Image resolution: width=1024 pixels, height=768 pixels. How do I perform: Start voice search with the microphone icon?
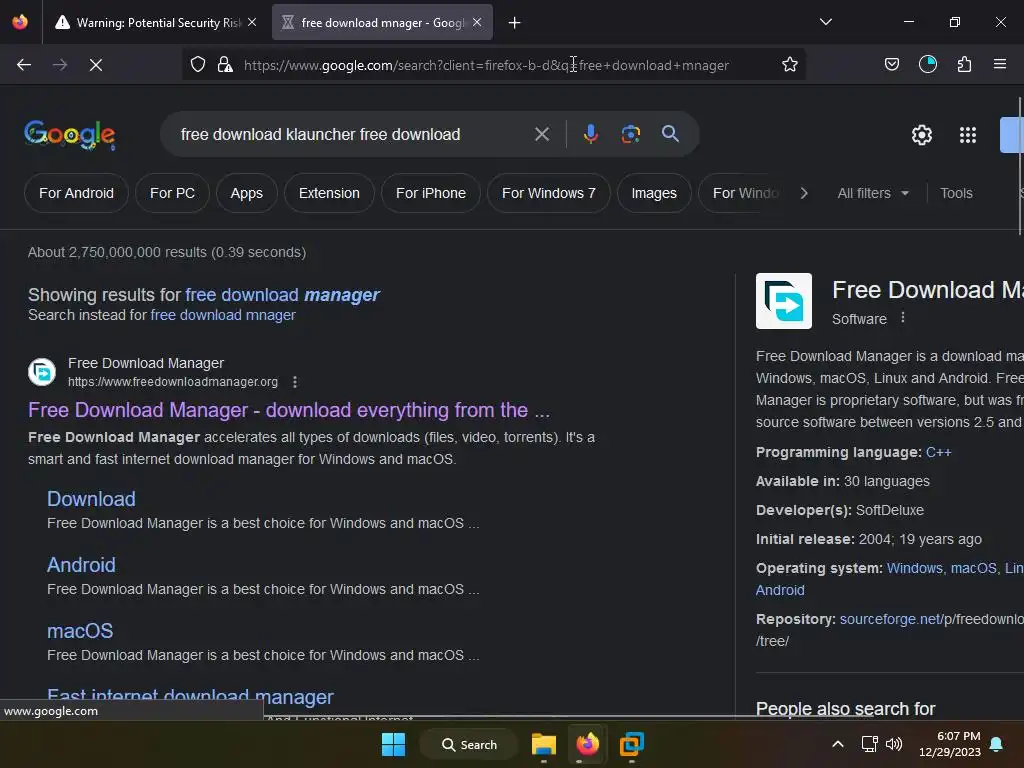tap(590, 134)
